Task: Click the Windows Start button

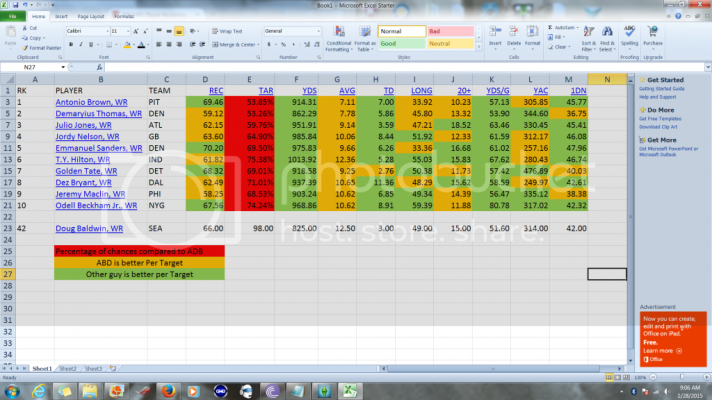Action: tap(12, 391)
